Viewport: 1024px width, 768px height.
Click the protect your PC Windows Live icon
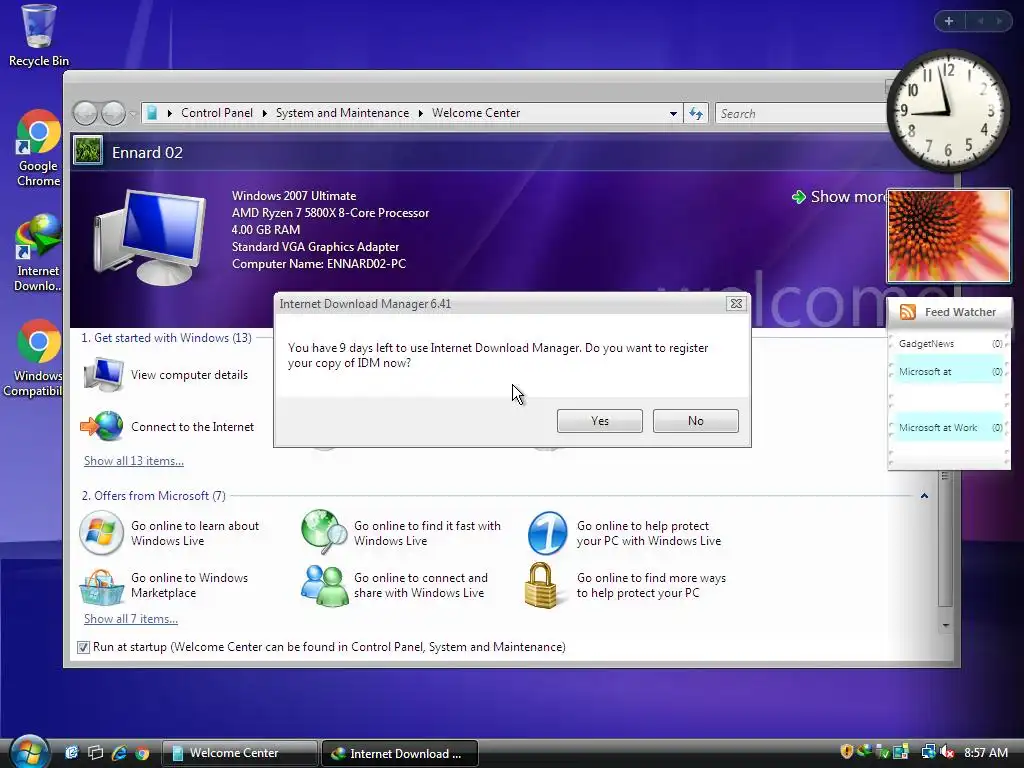[547, 533]
